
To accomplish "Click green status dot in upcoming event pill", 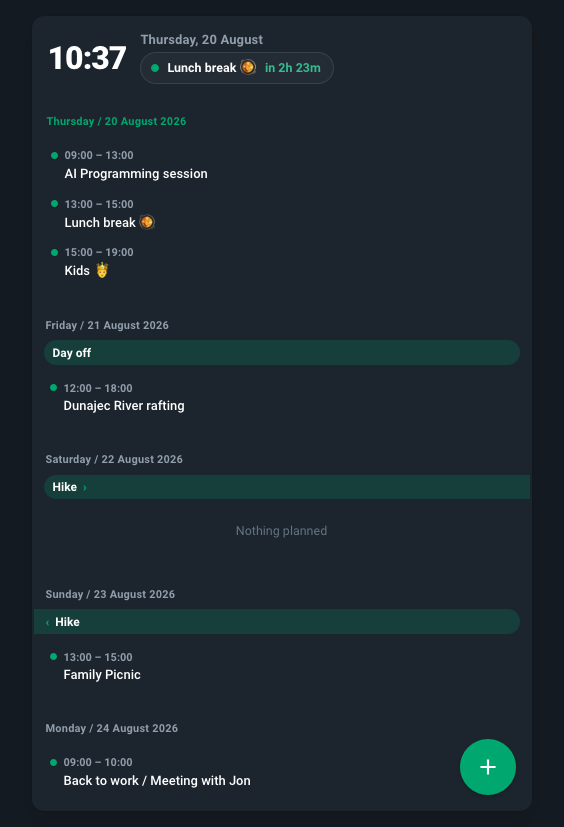I will tap(155, 68).
